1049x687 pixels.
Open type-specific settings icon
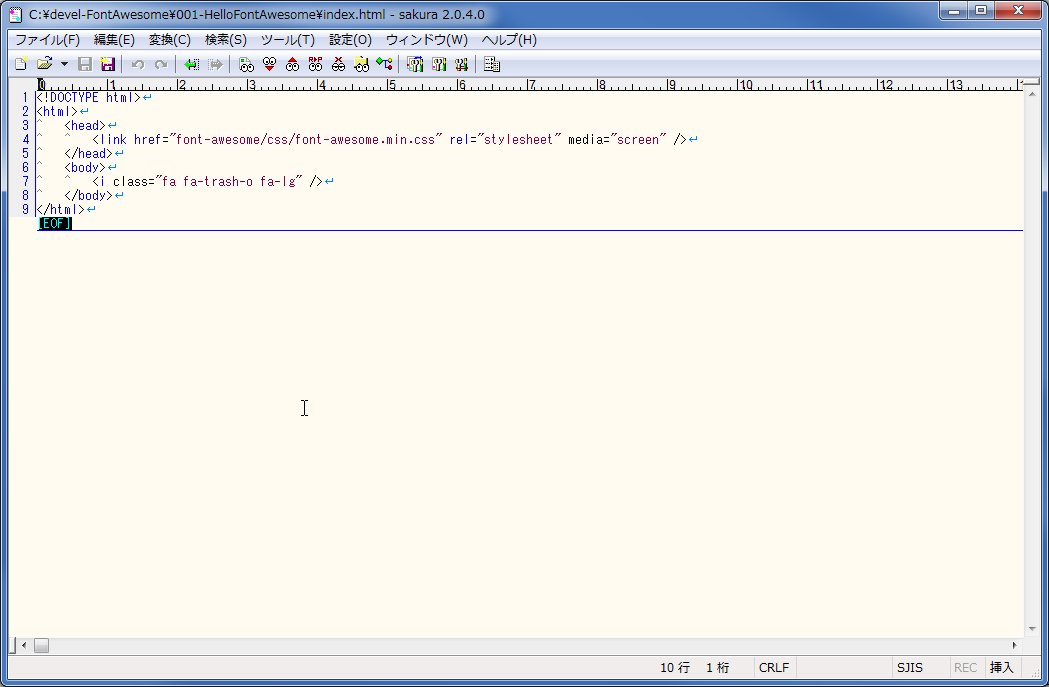click(439, 64)
